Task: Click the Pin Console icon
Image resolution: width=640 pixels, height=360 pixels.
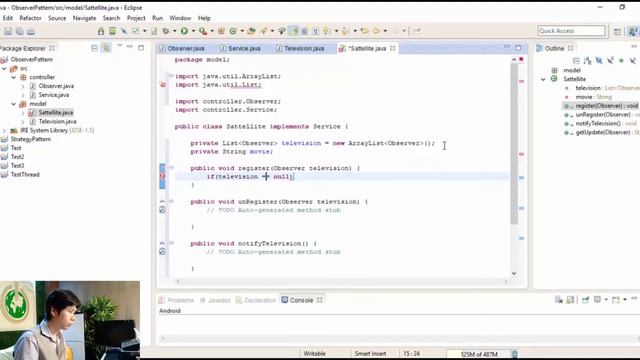Action: (585, 300)
